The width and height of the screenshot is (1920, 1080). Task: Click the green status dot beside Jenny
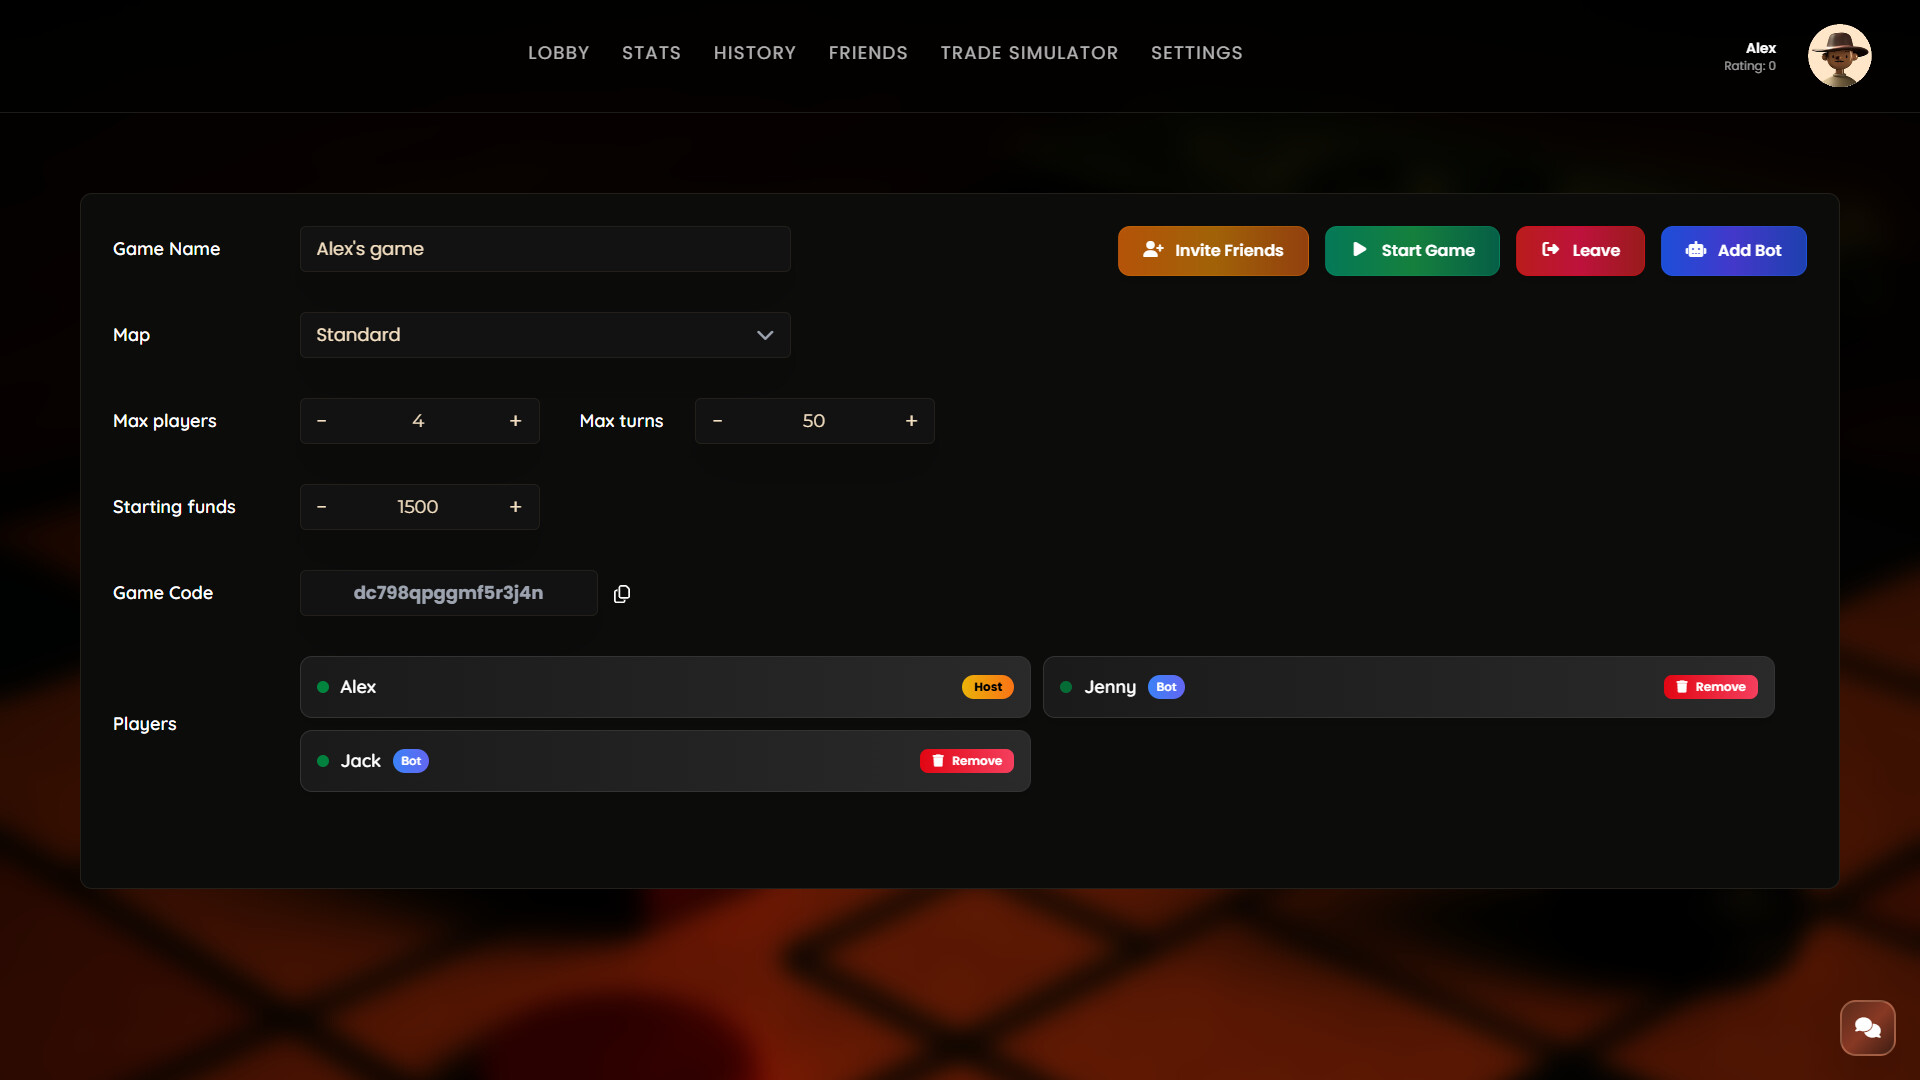click(1064, 687)
